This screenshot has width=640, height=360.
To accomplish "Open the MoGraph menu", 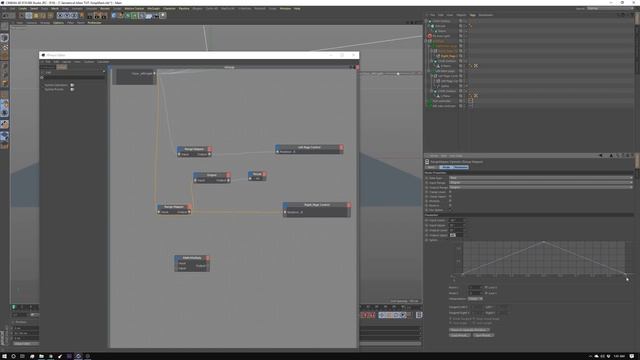I will 154,9.
